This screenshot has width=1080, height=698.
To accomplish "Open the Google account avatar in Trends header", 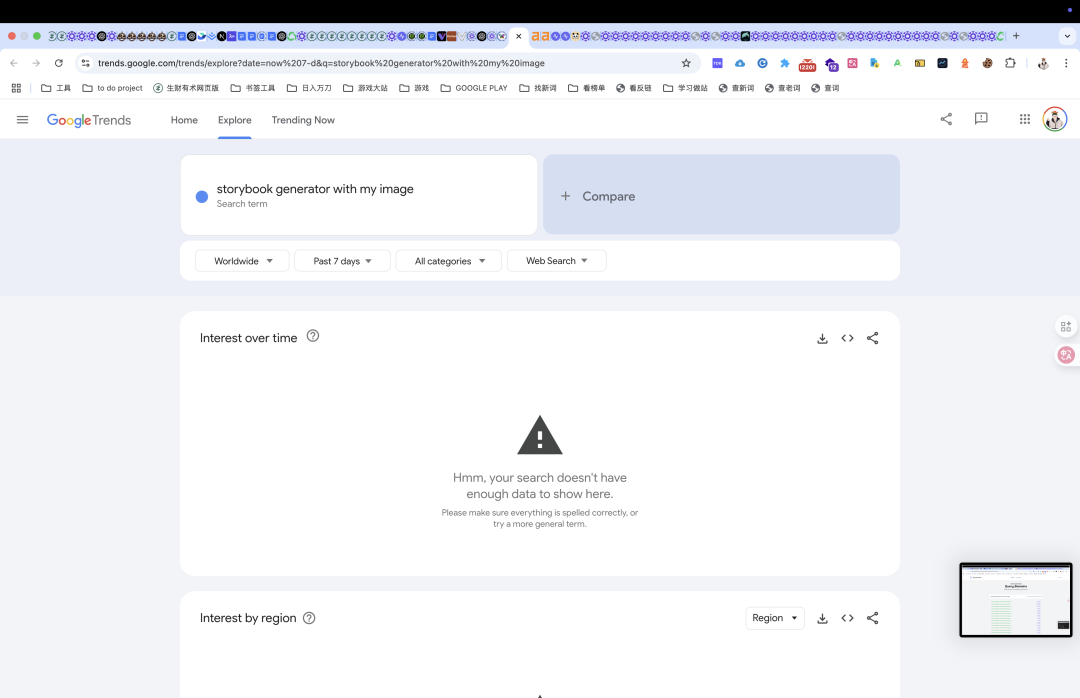I will pyautogui.click(x=1055, y=119).
